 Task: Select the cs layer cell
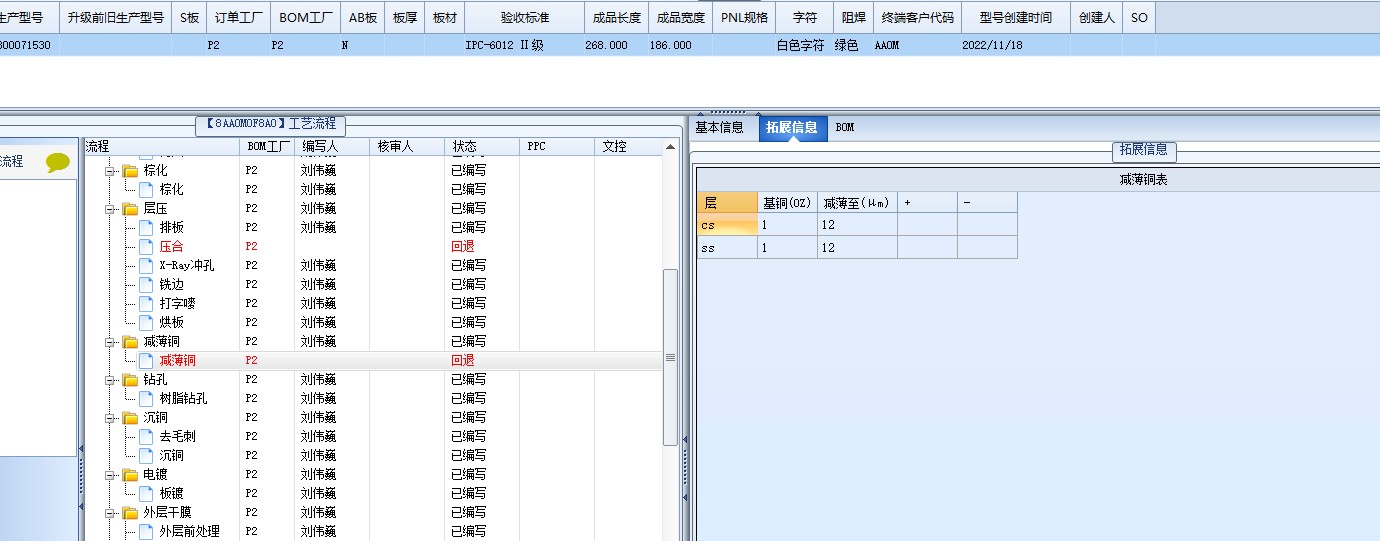coord(727,225)
